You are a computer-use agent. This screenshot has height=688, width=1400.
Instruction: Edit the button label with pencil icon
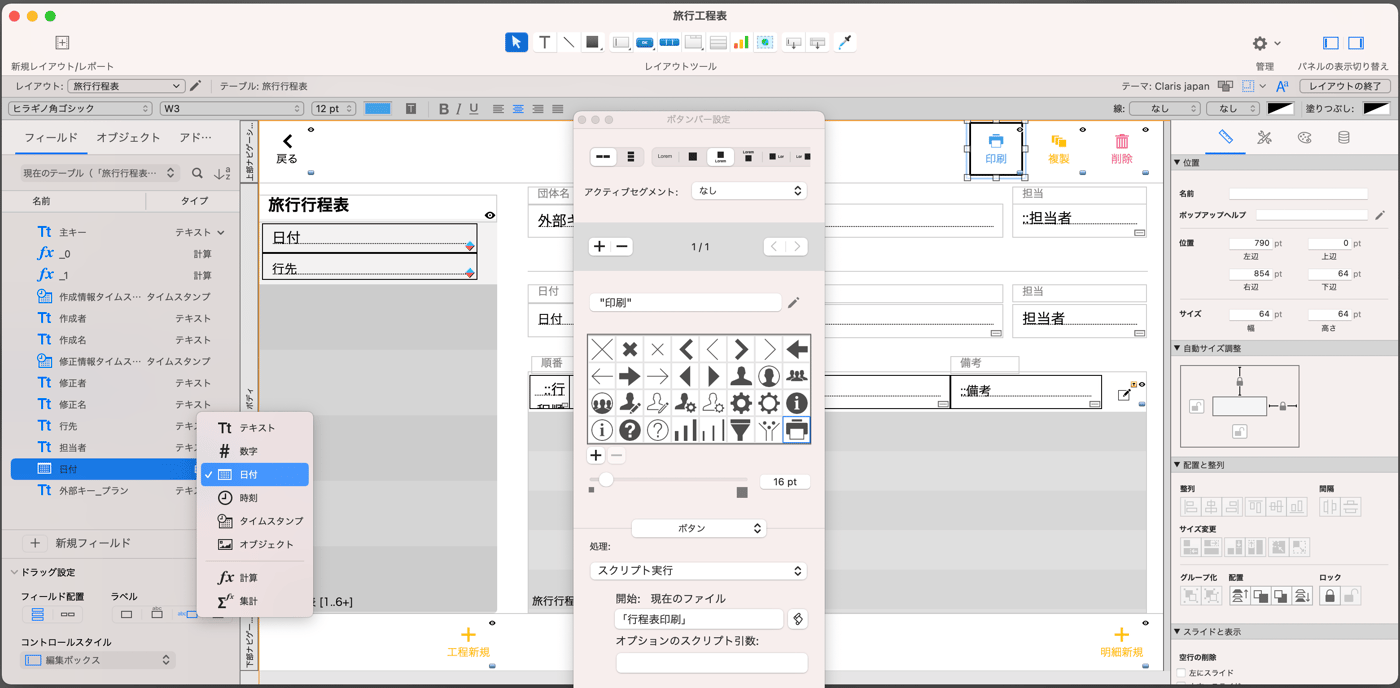pos(793,302)
